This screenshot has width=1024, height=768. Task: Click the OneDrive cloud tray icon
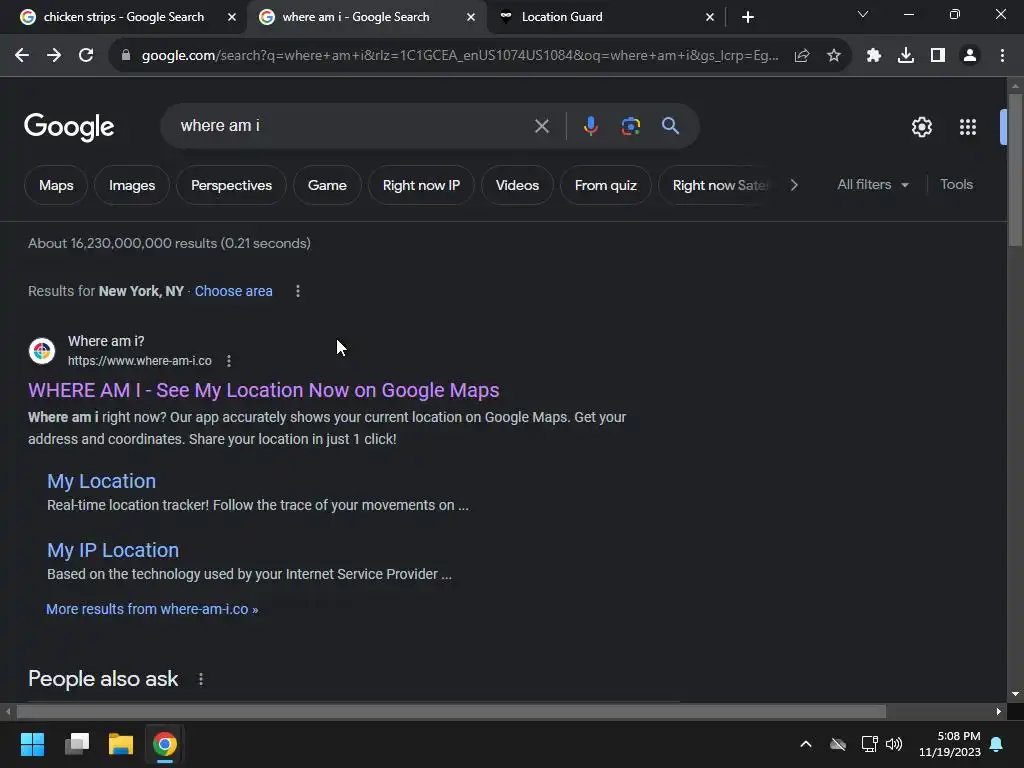pyautogui.click(x=838, y=744)
